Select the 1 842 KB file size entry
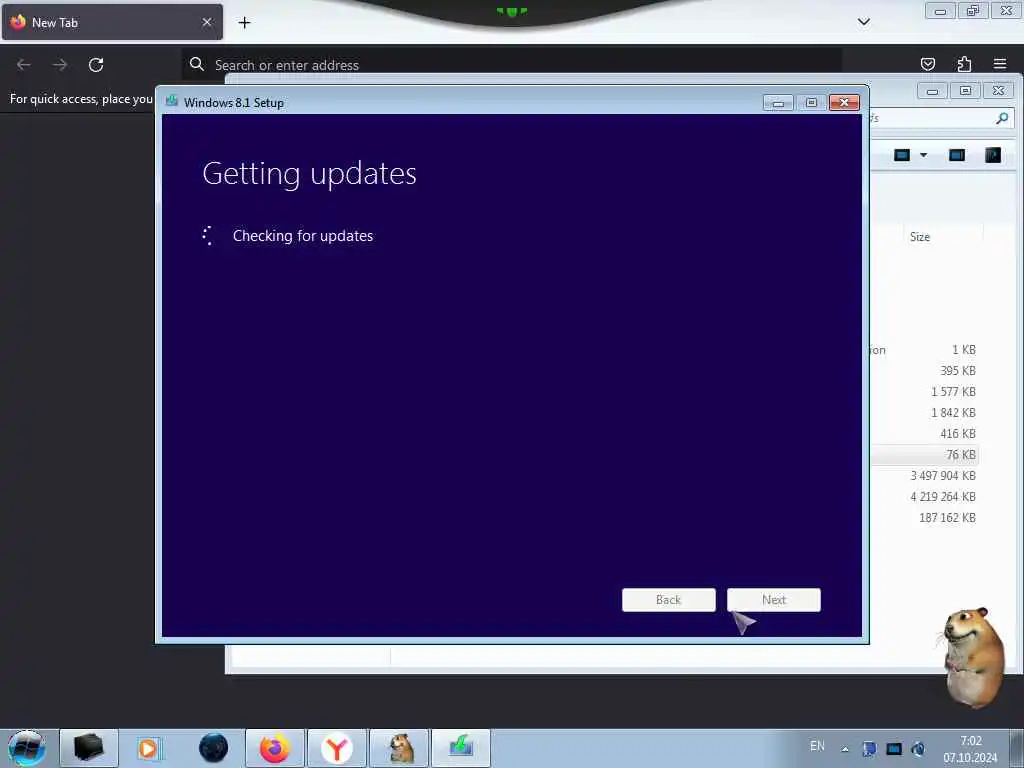The height and width of the screenshot is (768, 1024). point(953,413)
